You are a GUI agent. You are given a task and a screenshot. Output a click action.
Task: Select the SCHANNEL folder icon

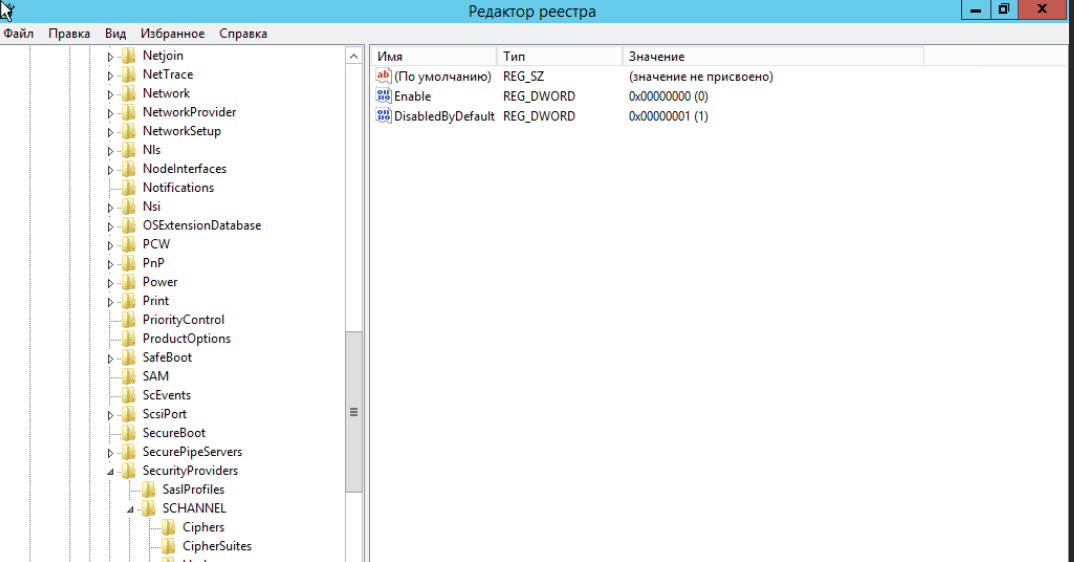pos(148,508)
